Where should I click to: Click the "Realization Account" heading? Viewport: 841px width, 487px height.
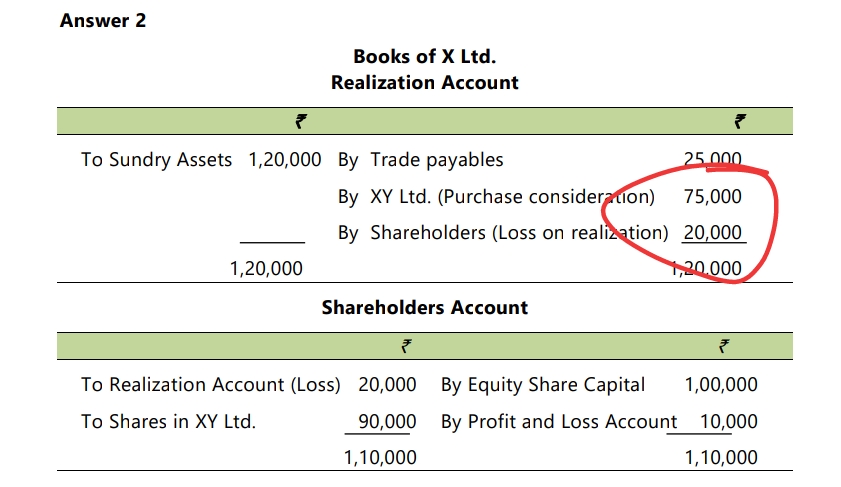[x=425, y=82]
